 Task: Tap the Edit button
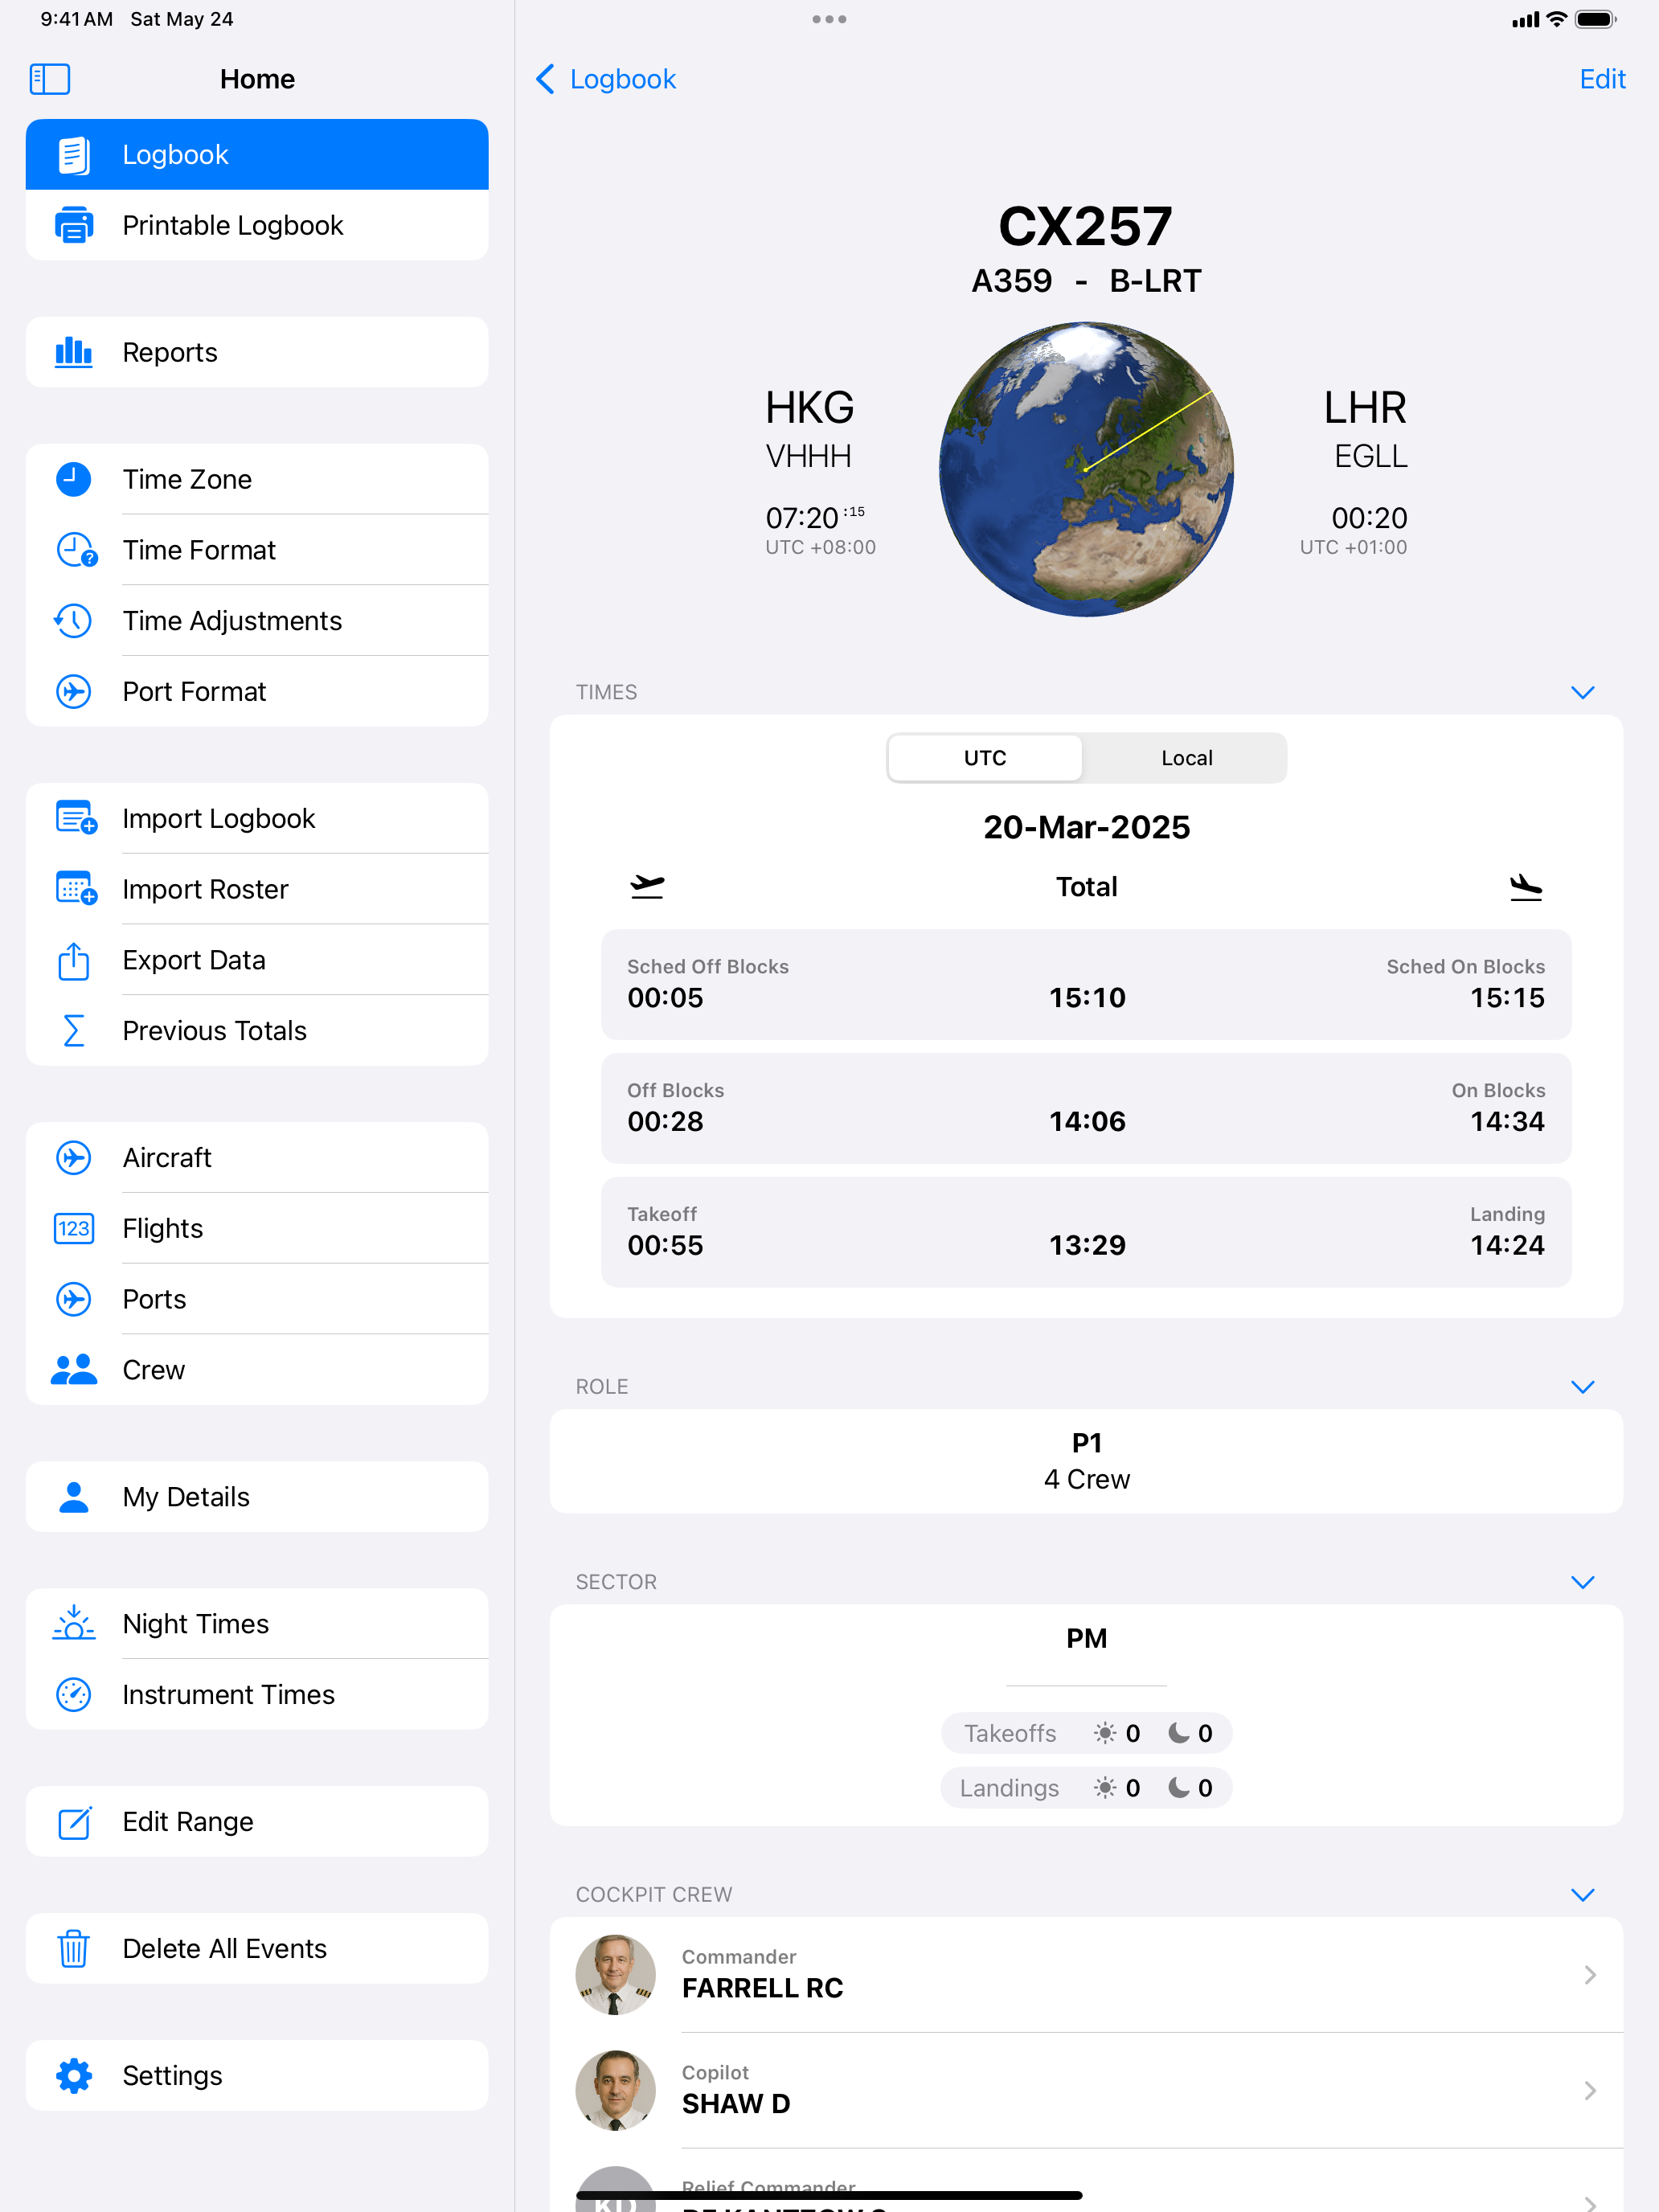[1602, 79]
